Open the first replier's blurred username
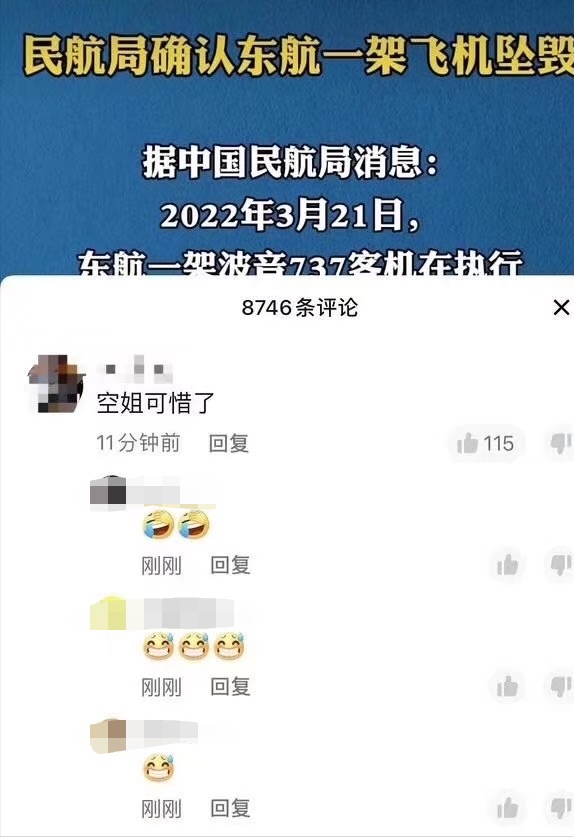This screenshot has width=574, height=837. (x=154, y=492)
